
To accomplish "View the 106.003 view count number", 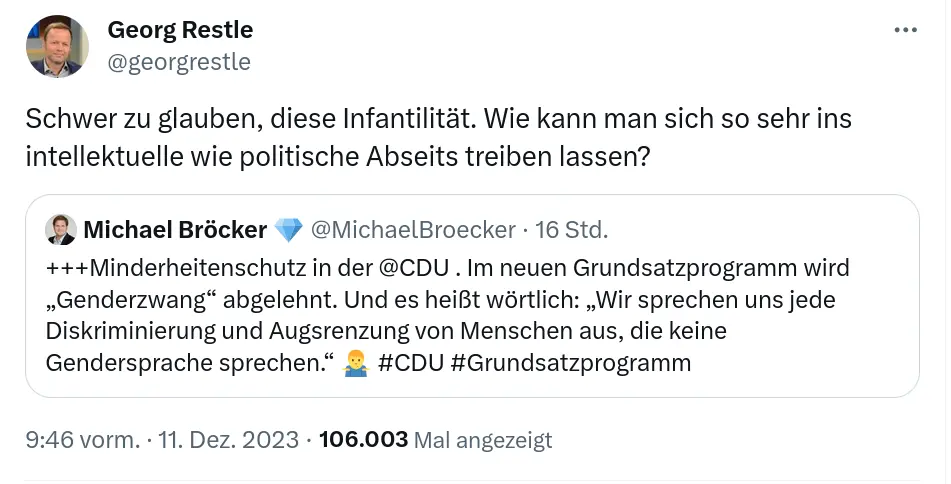I will [x=363, y=439].
